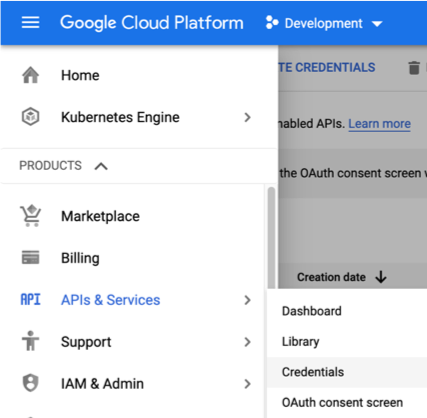Click the PRODUCTS section header label
Viewport: 427px width, 418px height.
50,166
